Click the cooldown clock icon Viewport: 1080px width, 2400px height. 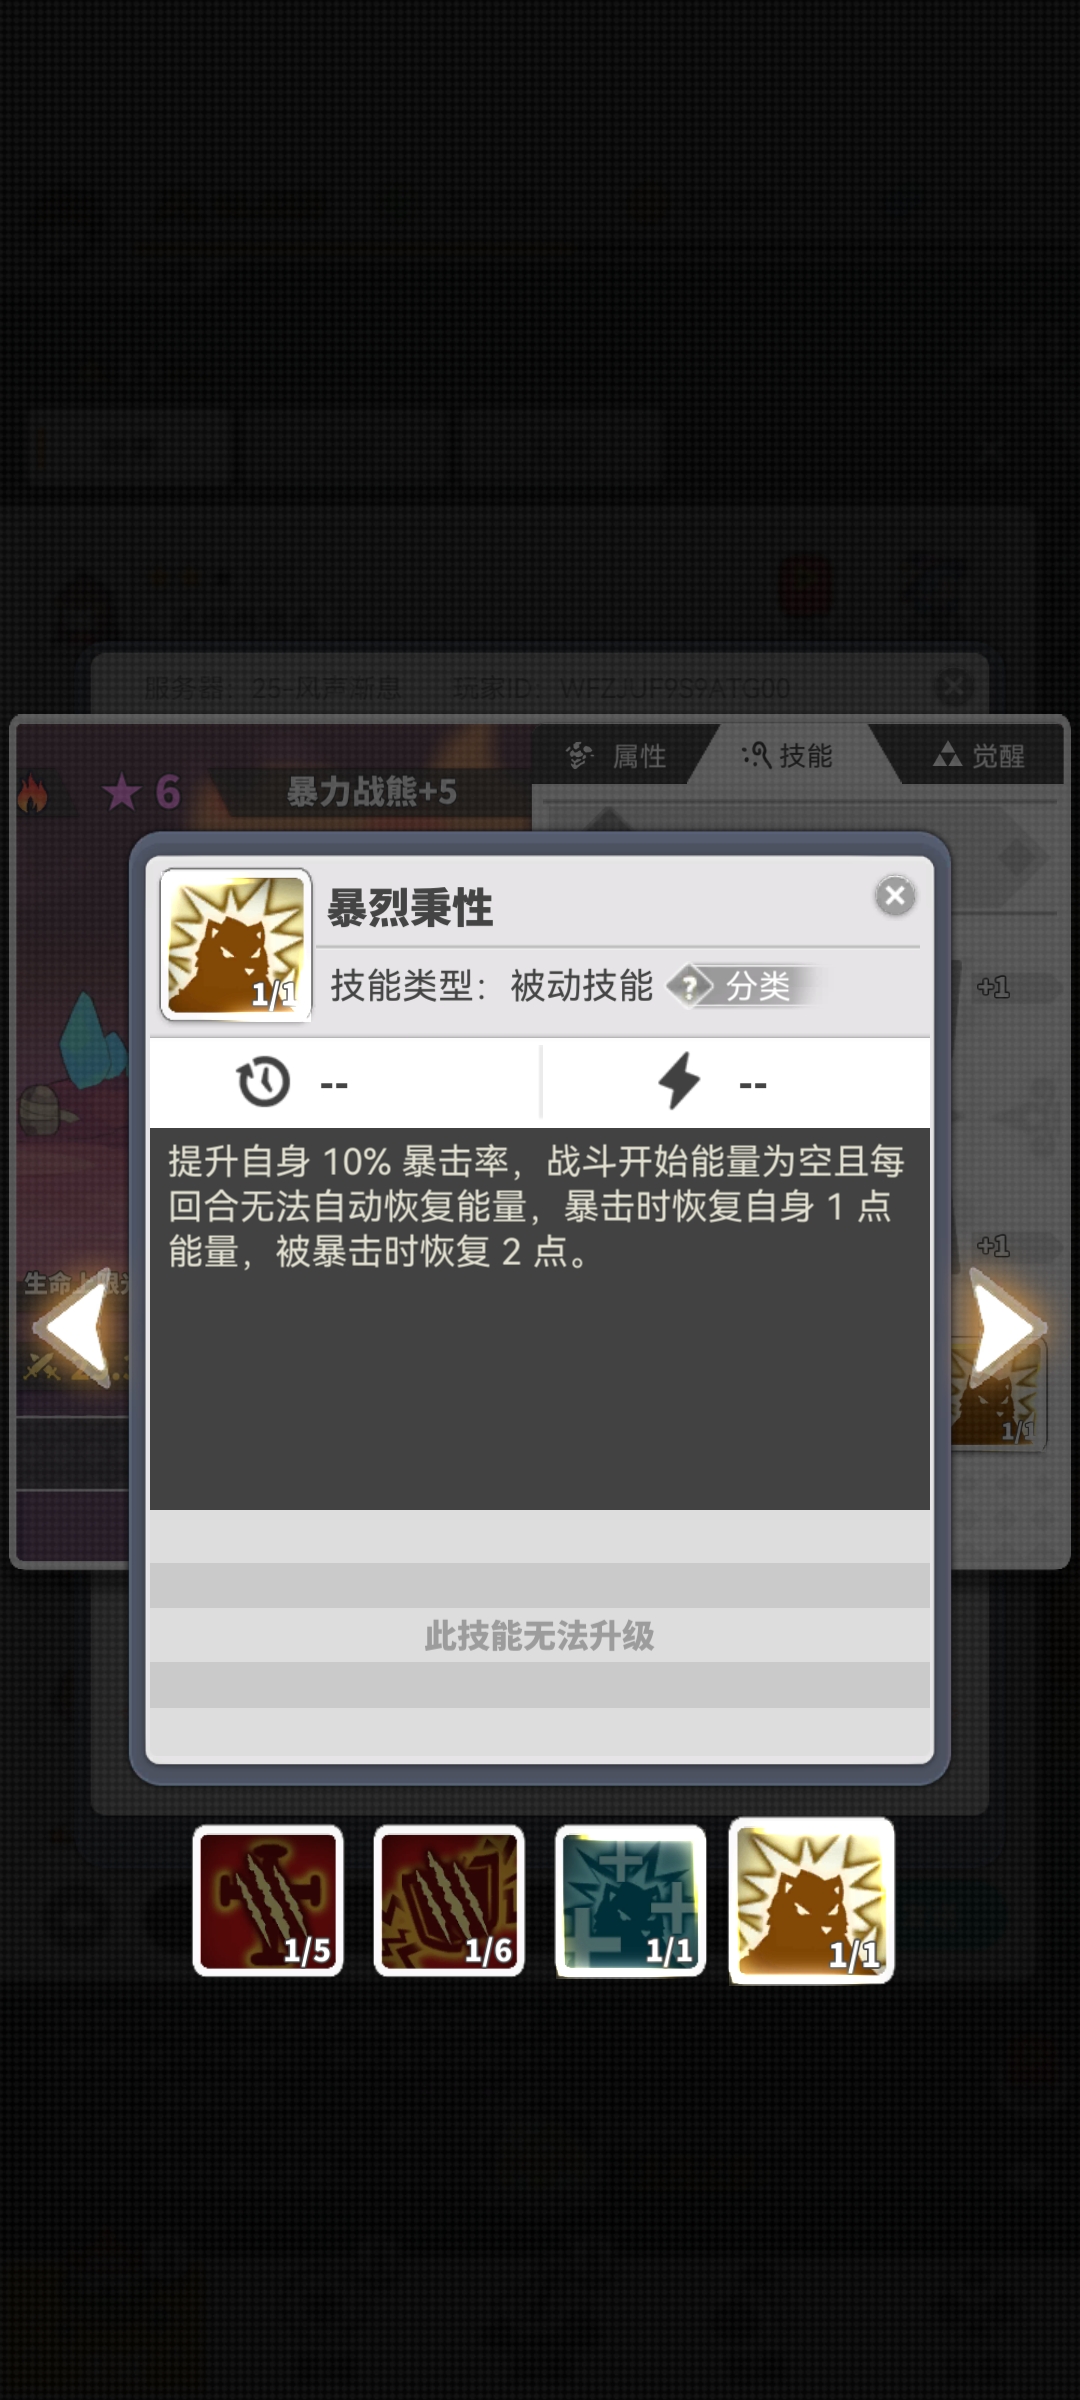263,1082
